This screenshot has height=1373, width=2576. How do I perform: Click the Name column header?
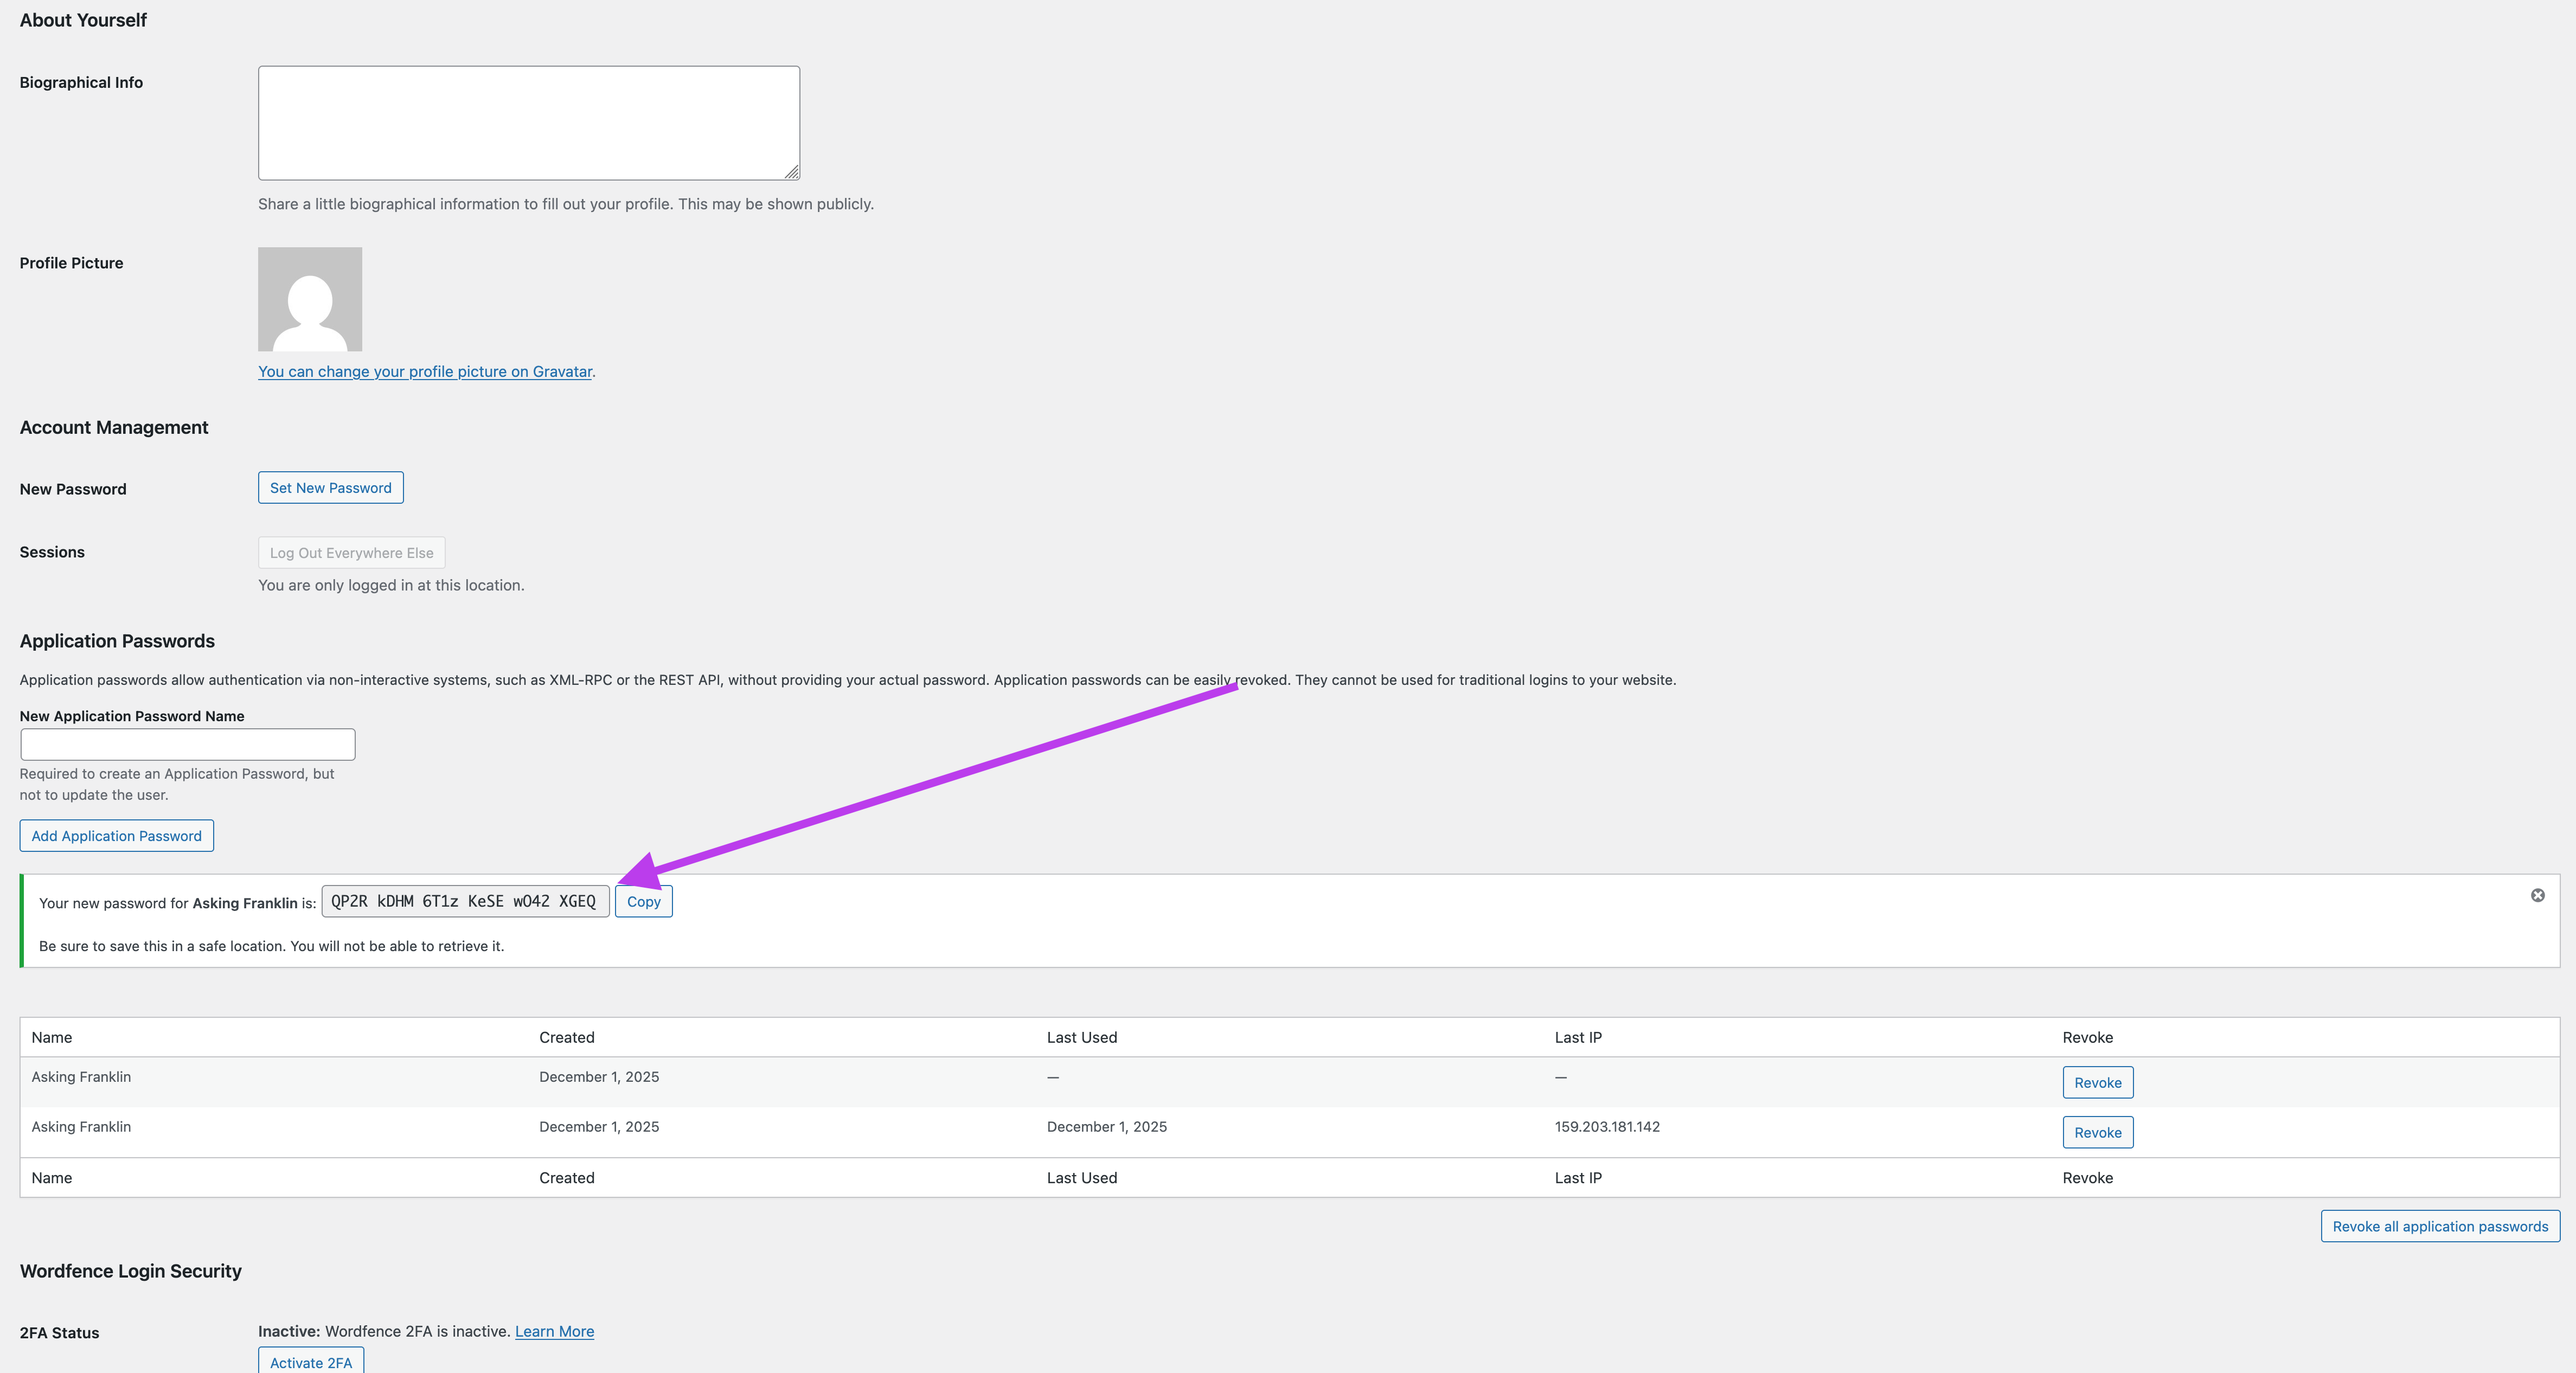(51, 1037)
